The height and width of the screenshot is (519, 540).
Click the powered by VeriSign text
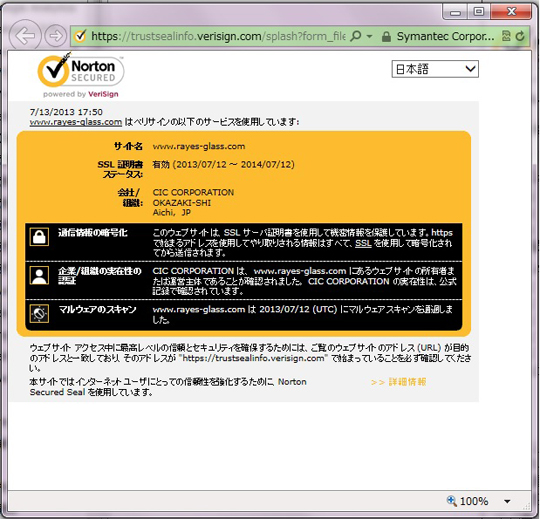81,94
